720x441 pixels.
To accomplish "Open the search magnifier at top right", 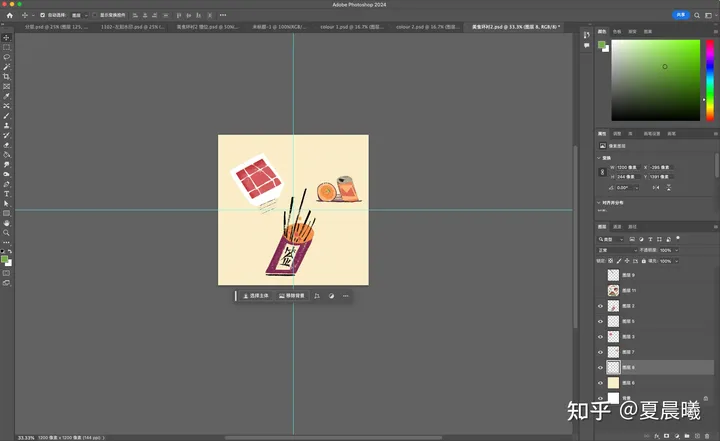I will pos(697,15).
